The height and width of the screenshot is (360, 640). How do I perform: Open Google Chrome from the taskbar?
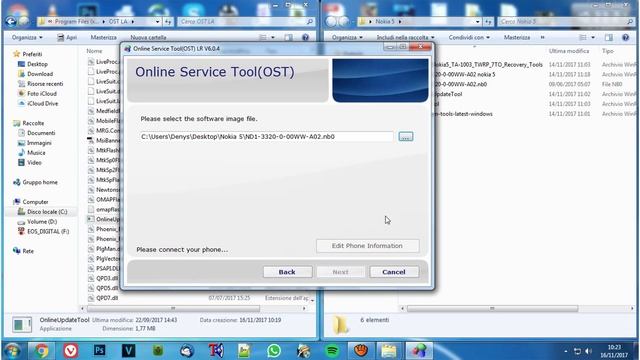coord(41,351)
